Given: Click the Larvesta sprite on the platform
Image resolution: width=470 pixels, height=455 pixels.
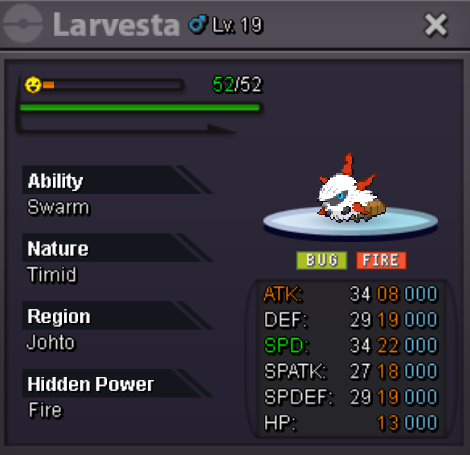Looking at the screenshot, I should [x=351, y=189].
